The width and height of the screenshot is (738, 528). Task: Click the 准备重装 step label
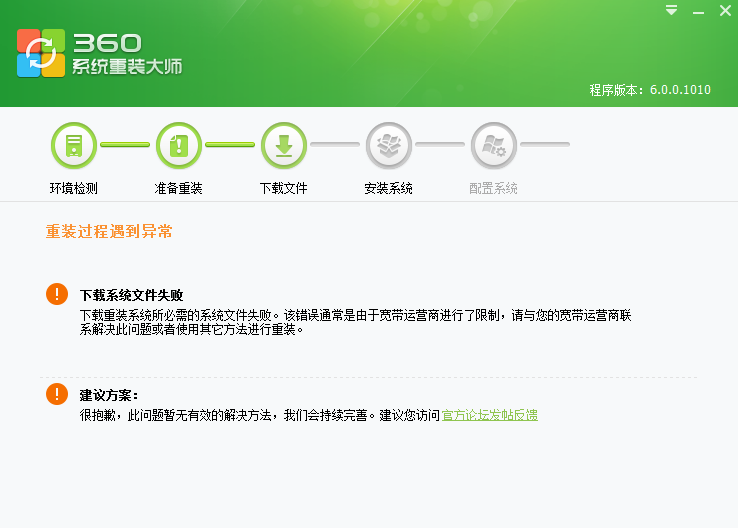coord(179,188)
